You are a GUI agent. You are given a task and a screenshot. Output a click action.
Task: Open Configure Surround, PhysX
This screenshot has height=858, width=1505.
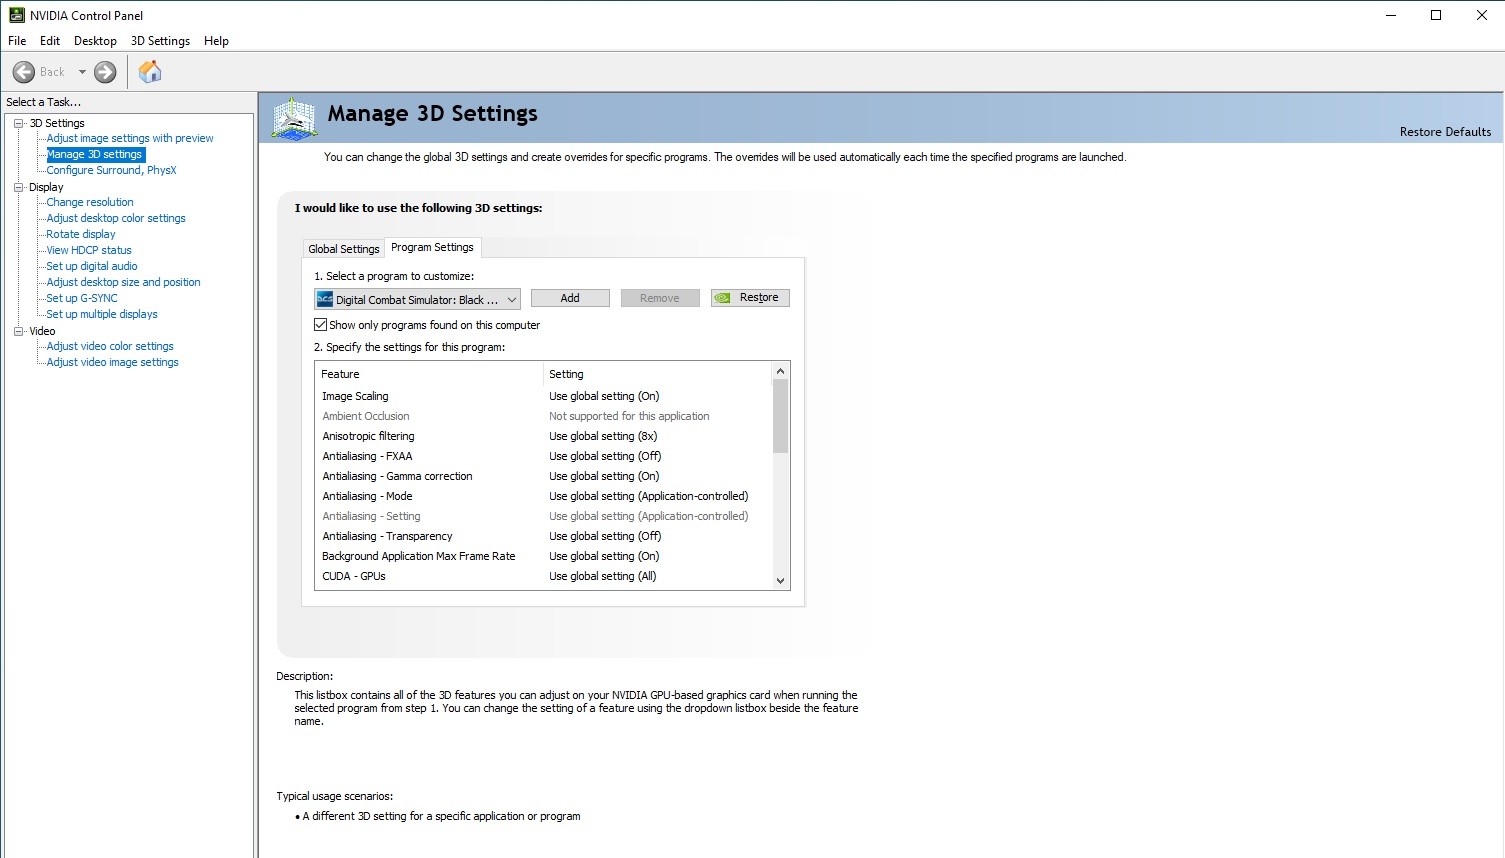pyautogui.click(x=111, y=170)
